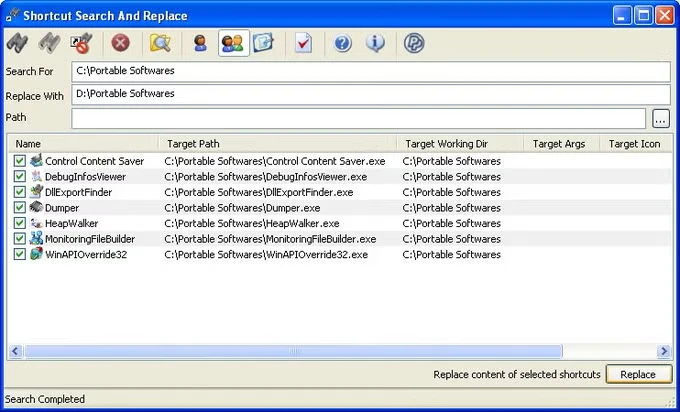Viewport: 680px width, 412px height.
Task: Click the folder with magnifier icon
Action: [160, 43]
